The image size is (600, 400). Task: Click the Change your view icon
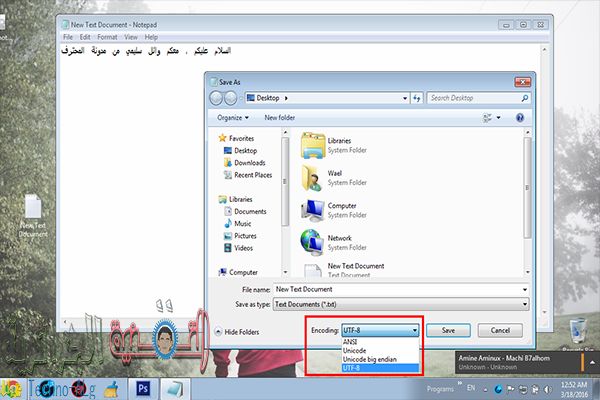tap(489, 117)
